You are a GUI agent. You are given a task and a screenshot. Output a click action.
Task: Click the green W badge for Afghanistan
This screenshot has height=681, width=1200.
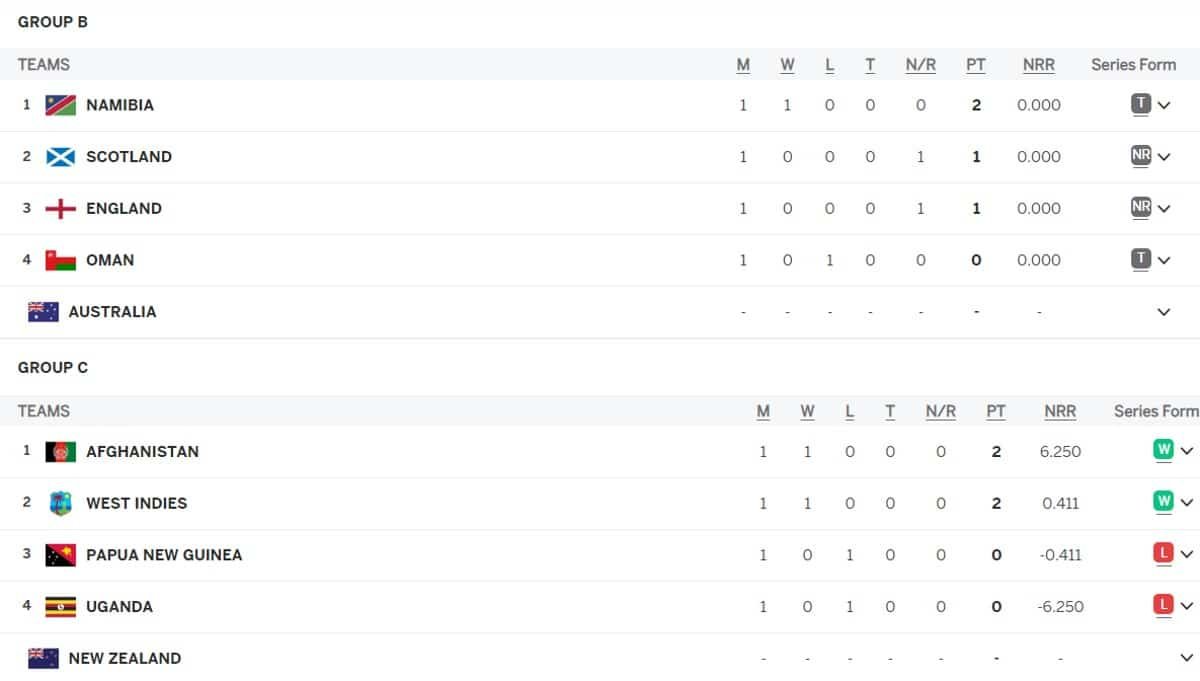point(1162,450)
